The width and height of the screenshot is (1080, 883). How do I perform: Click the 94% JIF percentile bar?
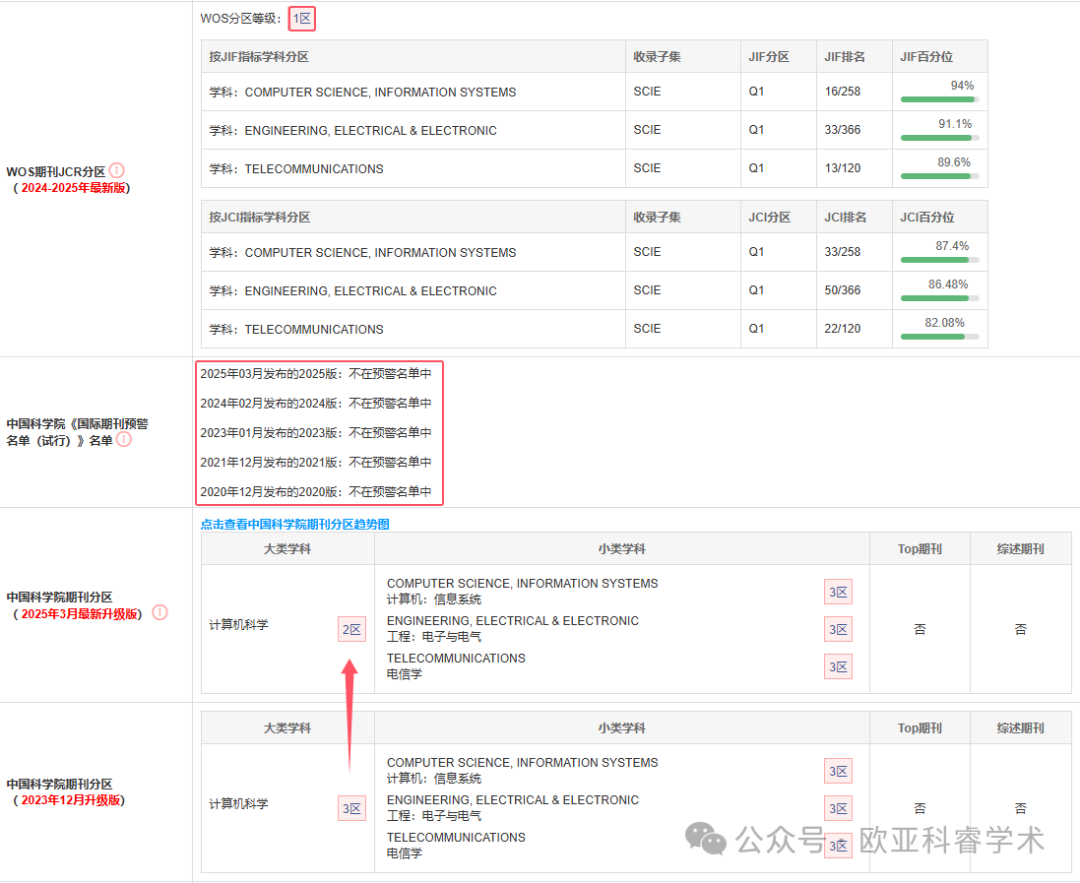939,99
